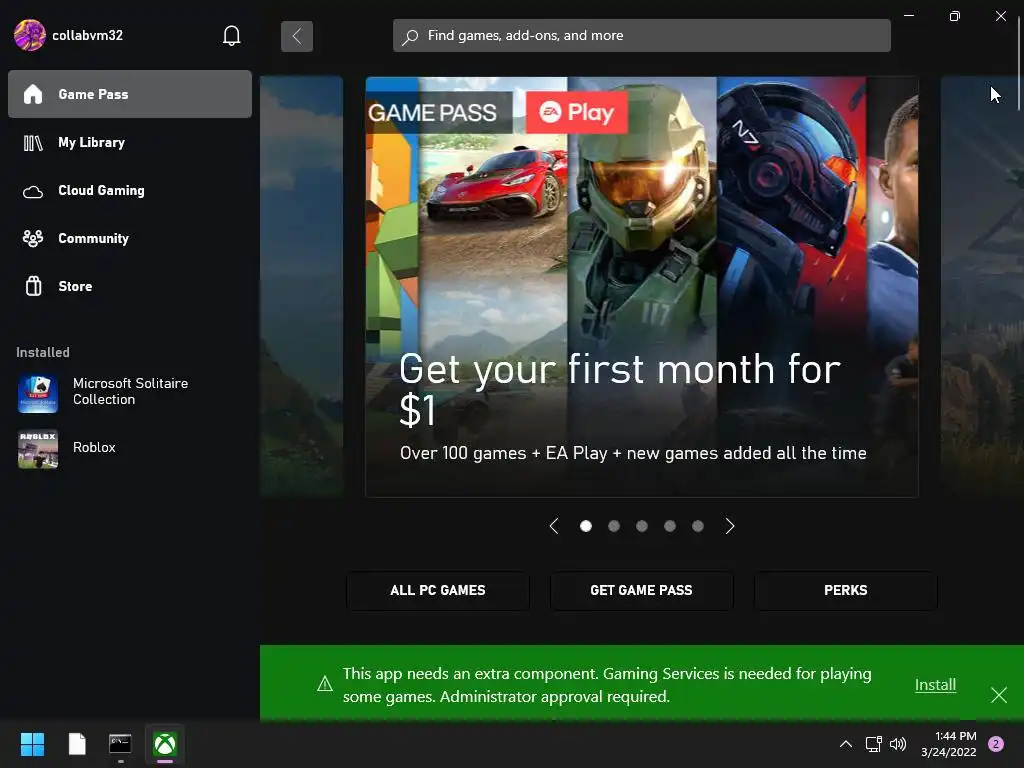Select the first carousel dot
This screenshot has width=1024, height=768.
pos(586,526)
